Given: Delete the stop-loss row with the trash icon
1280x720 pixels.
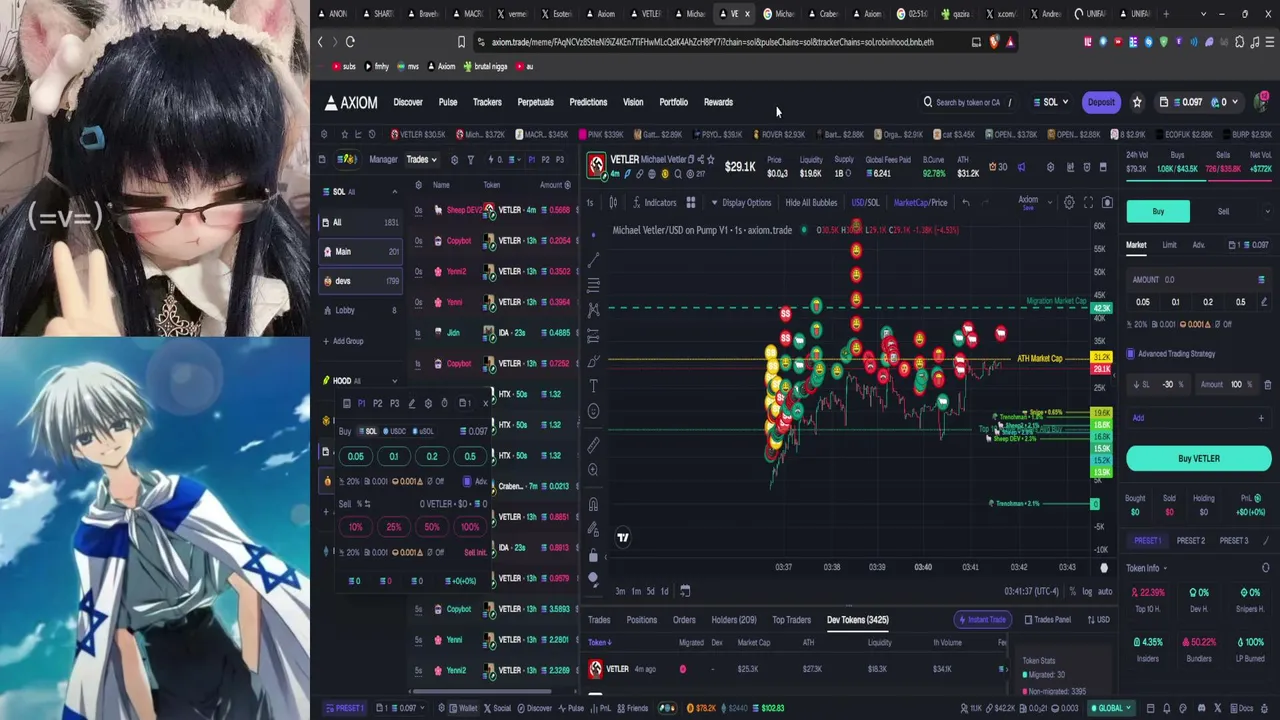Looking at the screenshot, I should pyautogui.click(x=1267, y=385).
